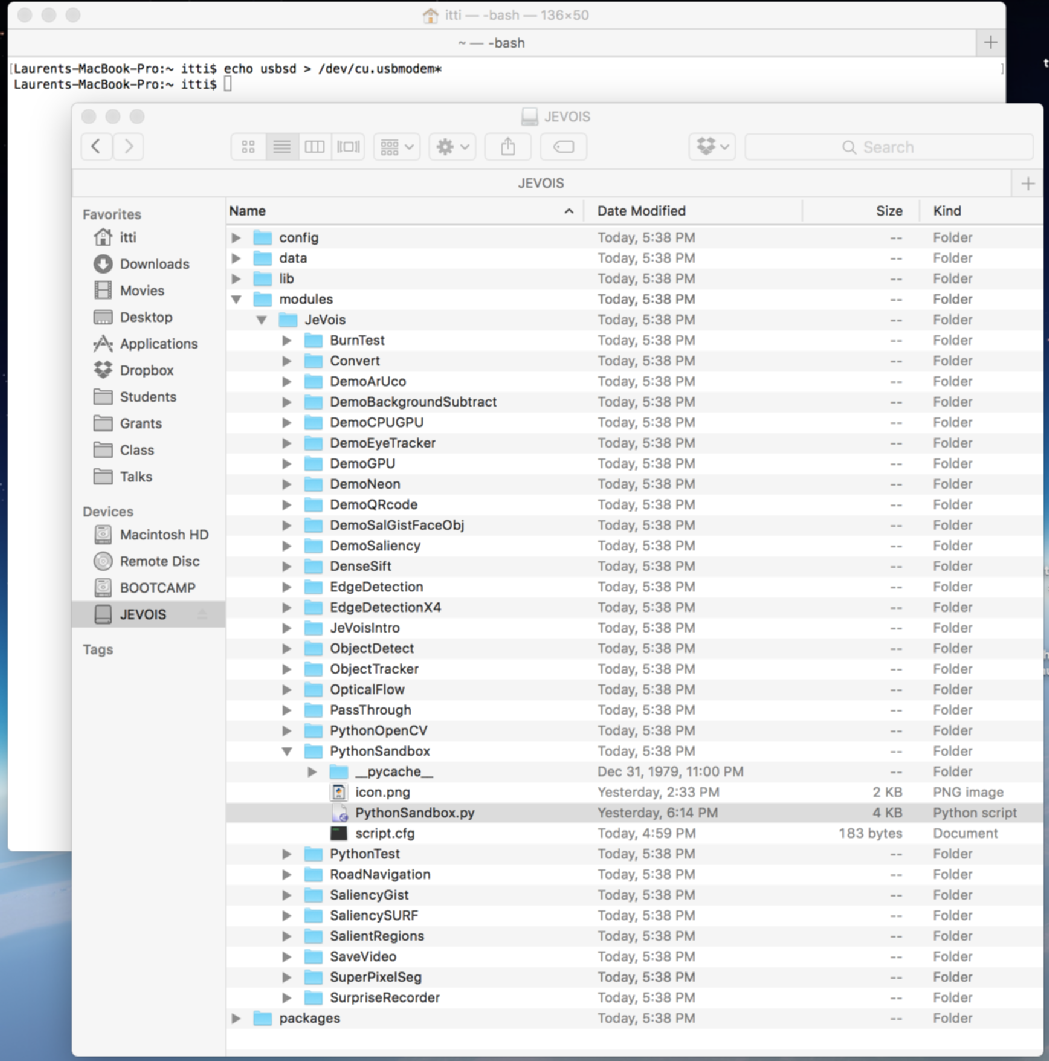
Task: Expand the config folder
Action: (236, 238)
